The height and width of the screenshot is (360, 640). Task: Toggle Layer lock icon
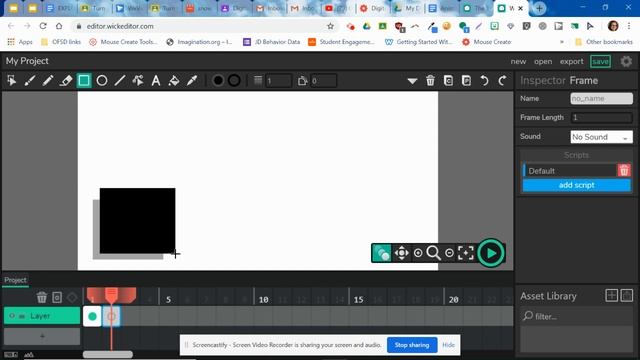22,316
